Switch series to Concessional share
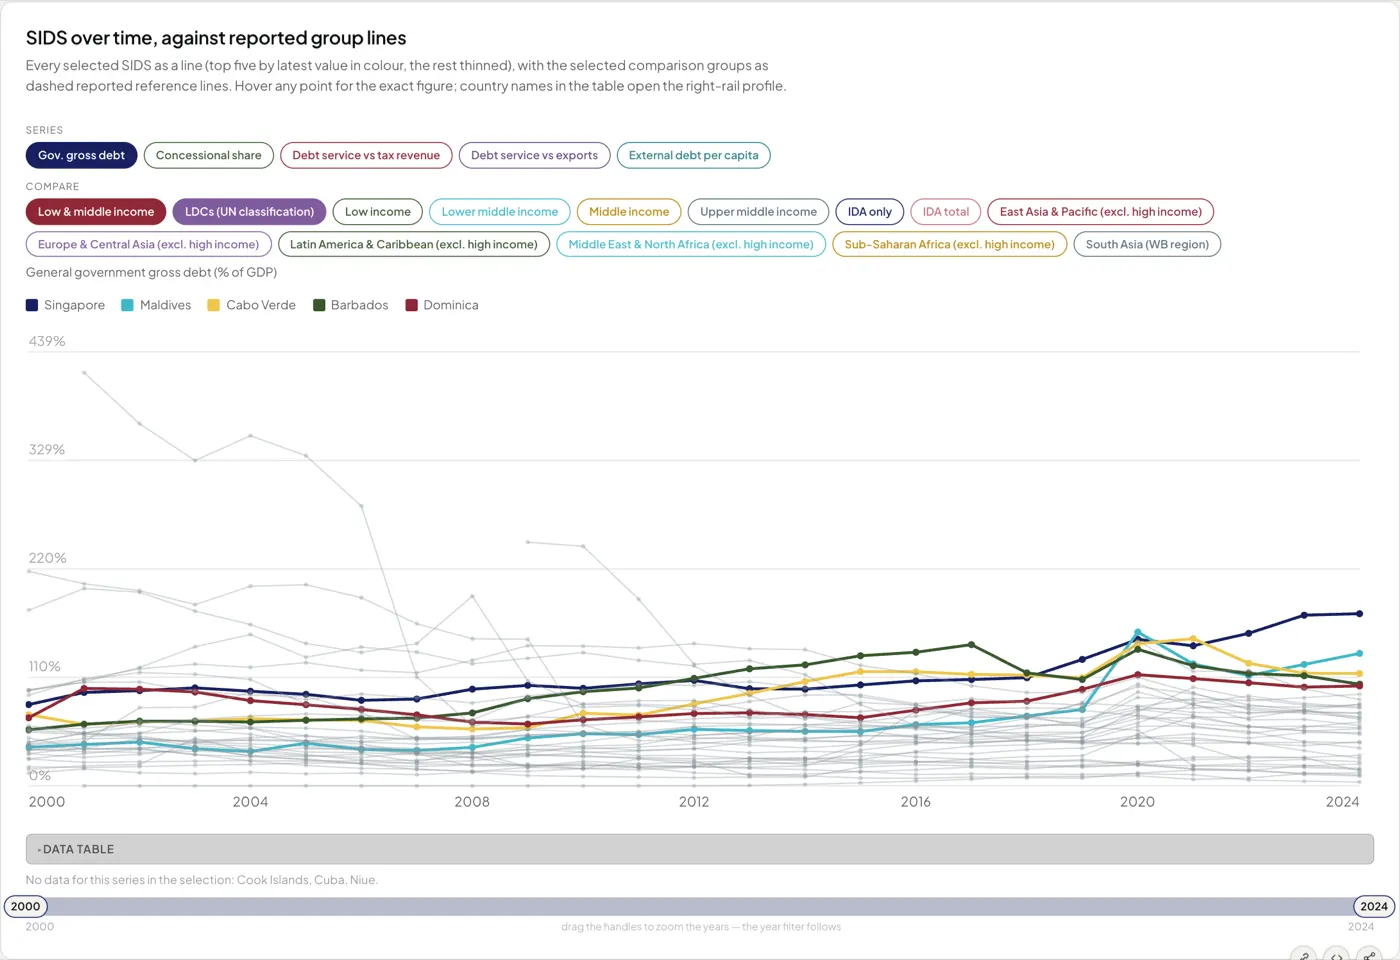Image resolution: width=1400 pixels, height=960 pixels. [209, 155]
